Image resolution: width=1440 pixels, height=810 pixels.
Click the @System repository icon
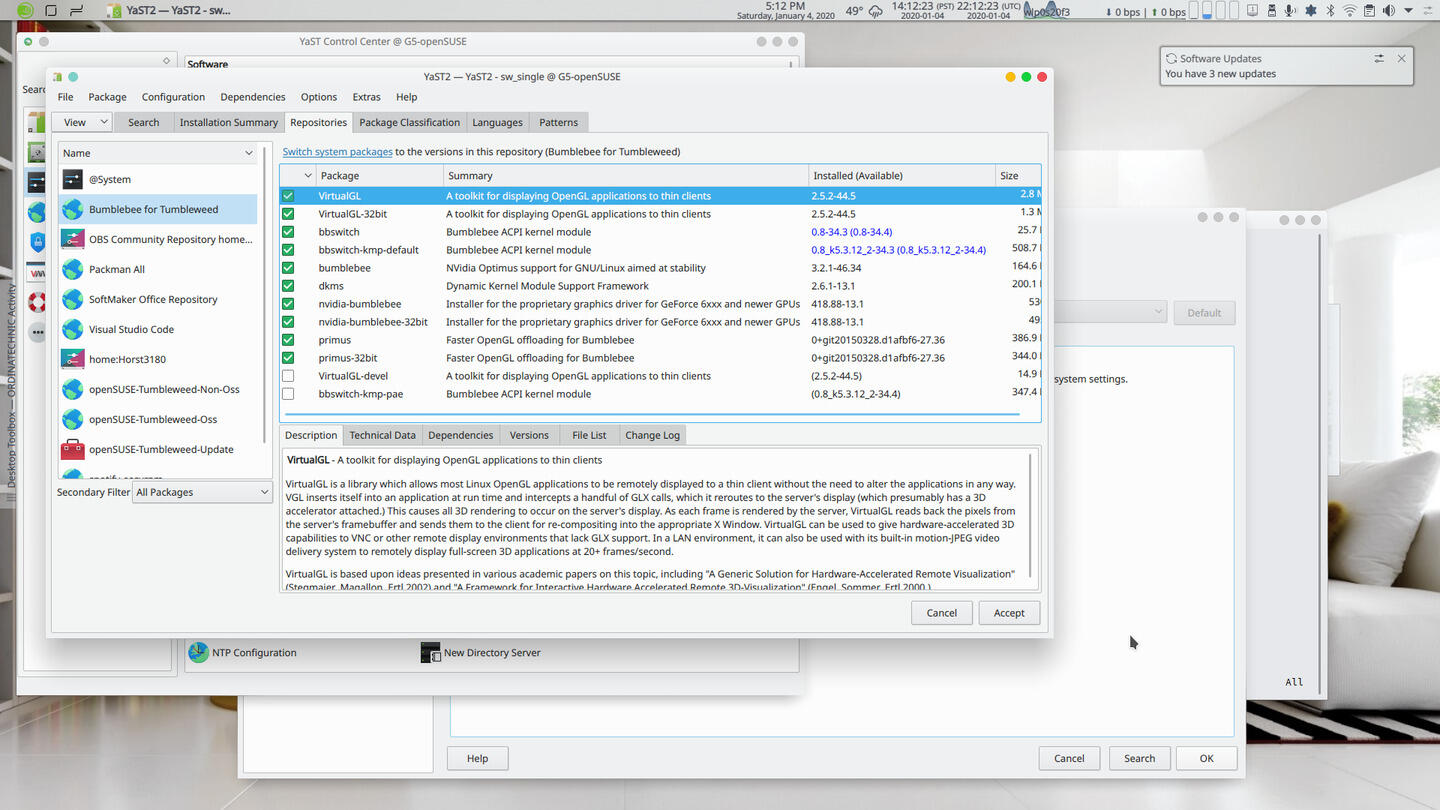pos(72,179)
